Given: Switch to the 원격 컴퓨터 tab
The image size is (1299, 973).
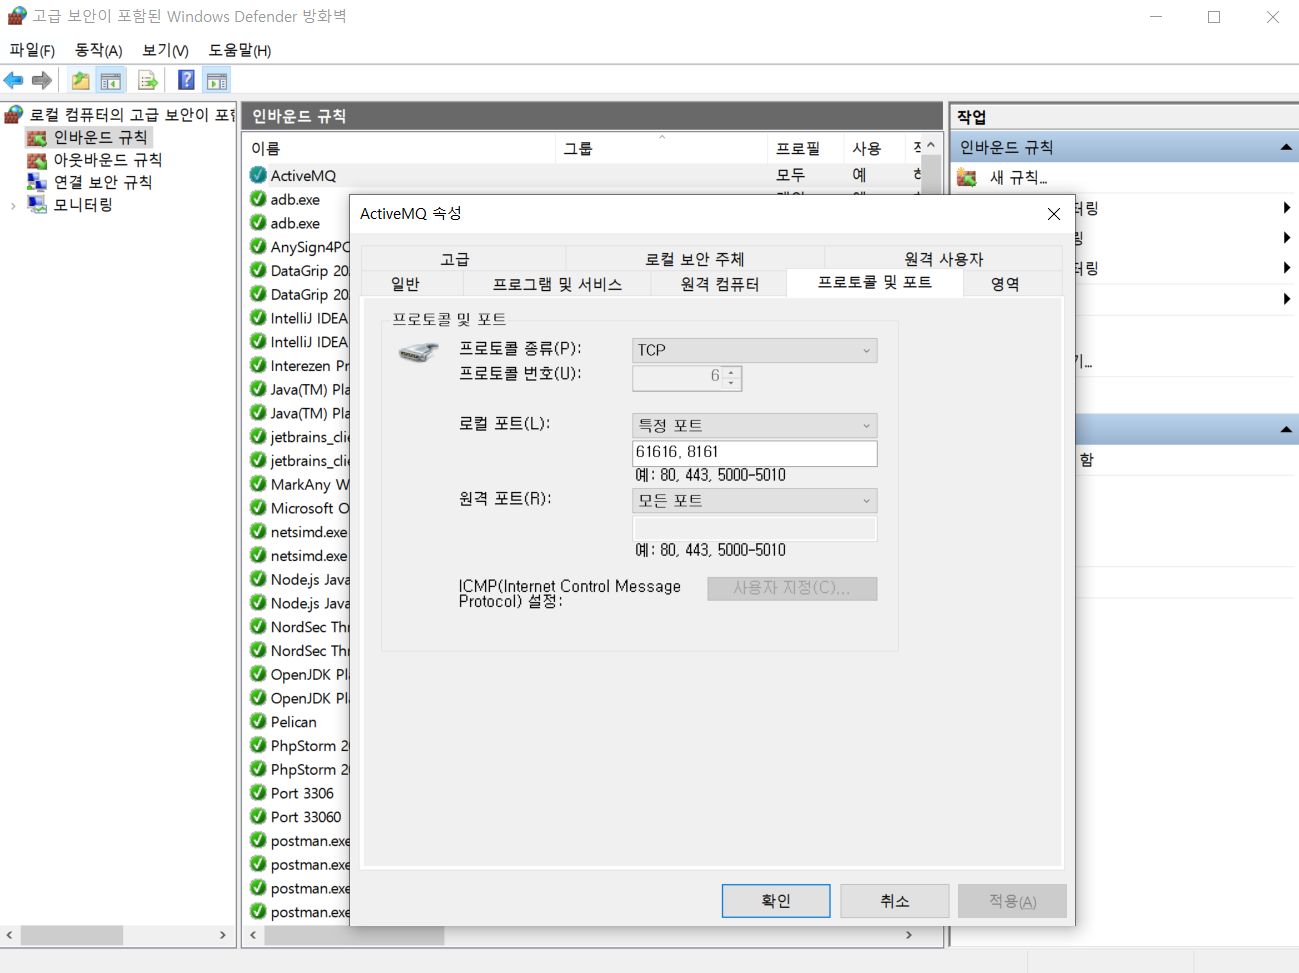Looking at the screenshot, I should pyautogui.click(x=720, y=284).
